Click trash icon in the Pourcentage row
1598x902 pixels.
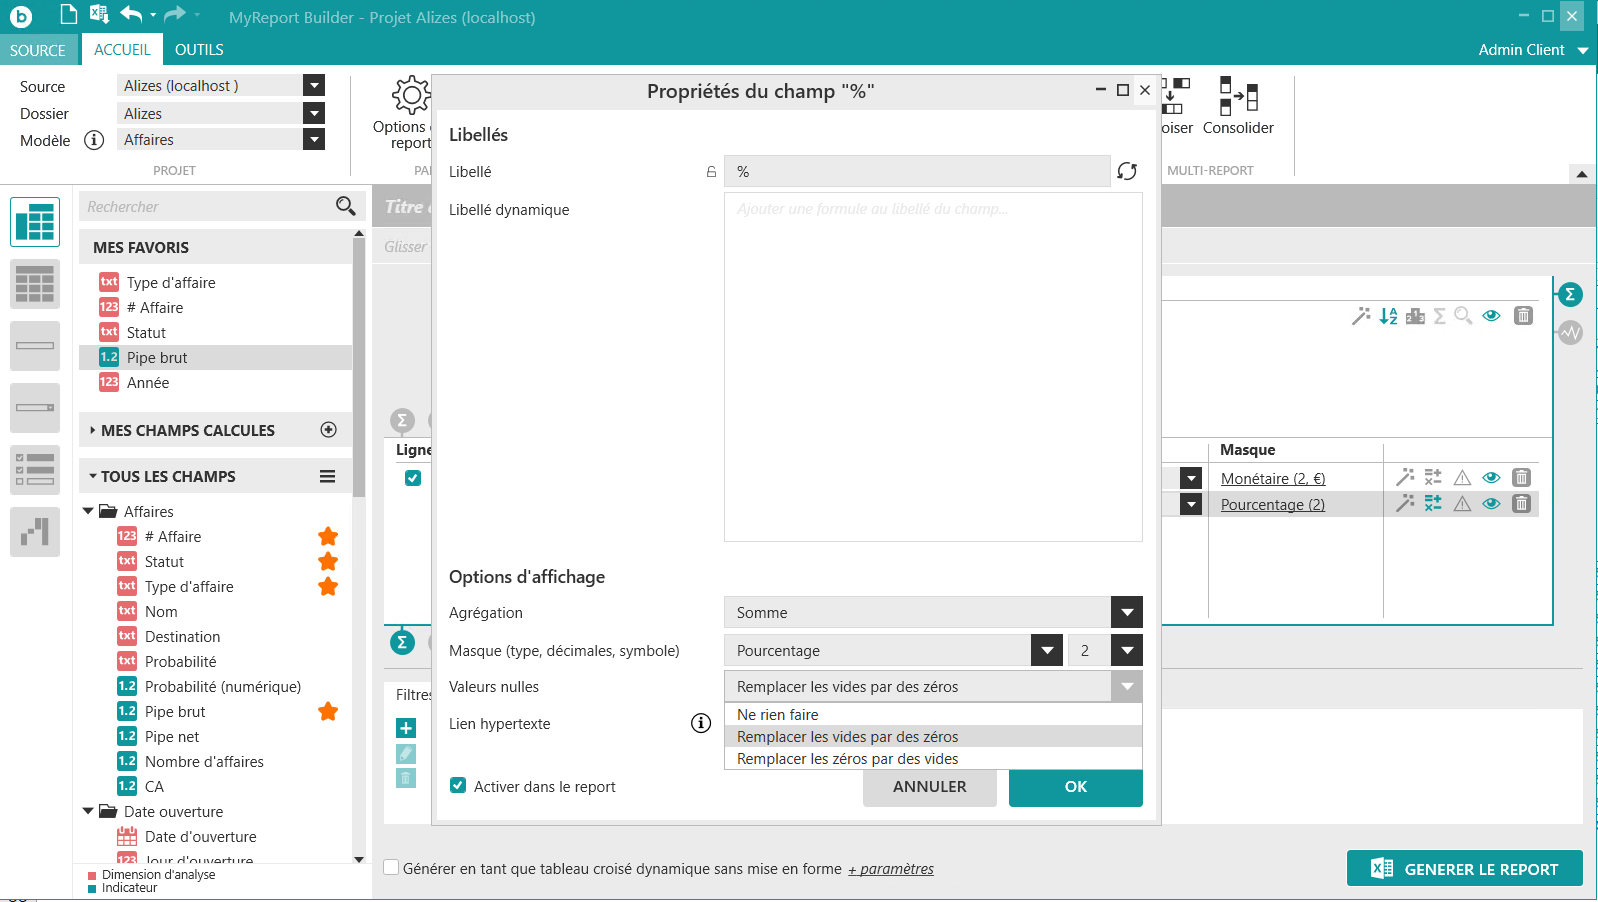[x=1521, y=504]
